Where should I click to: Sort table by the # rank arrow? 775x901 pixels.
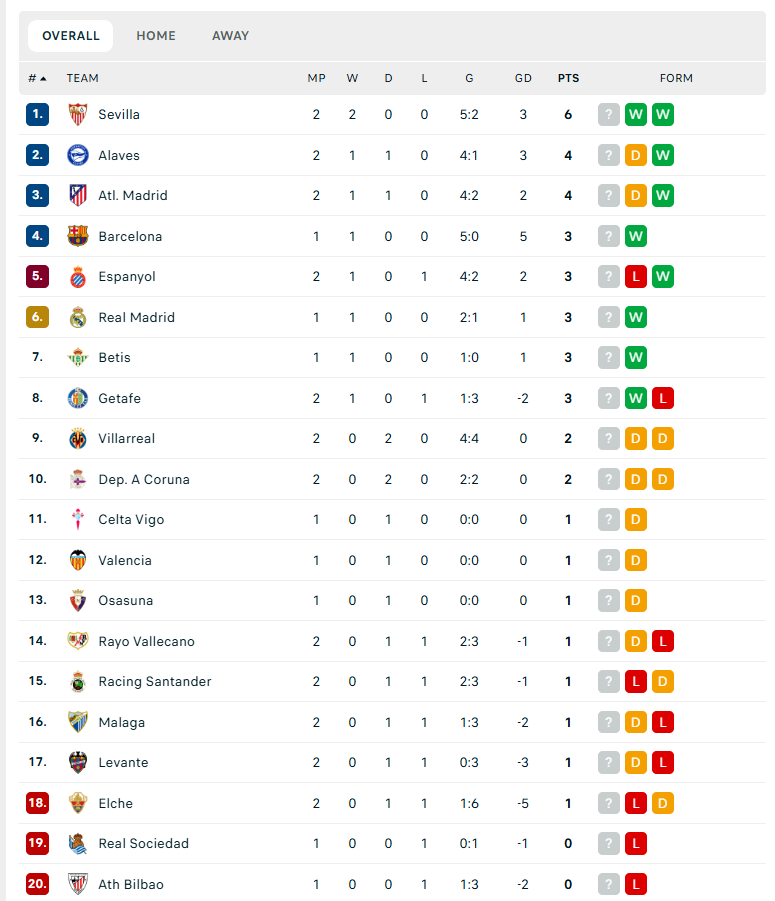tap(37, 78)
